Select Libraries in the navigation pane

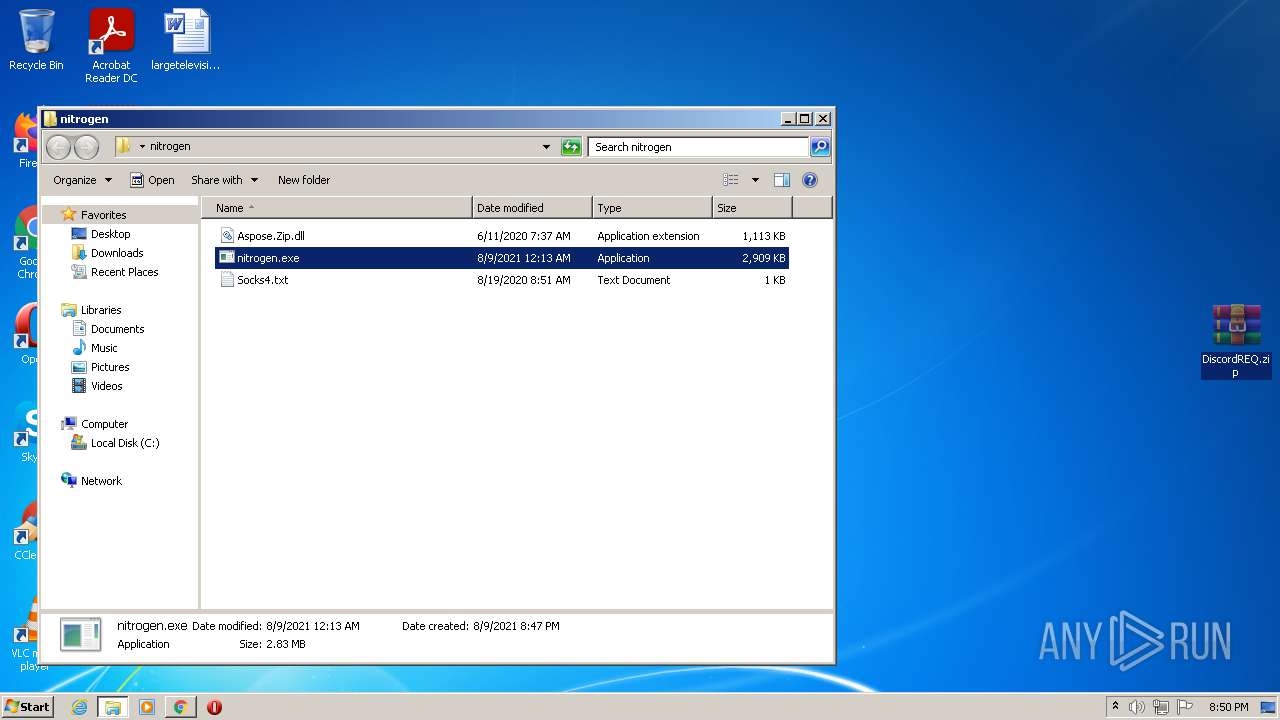click(101, 310)
